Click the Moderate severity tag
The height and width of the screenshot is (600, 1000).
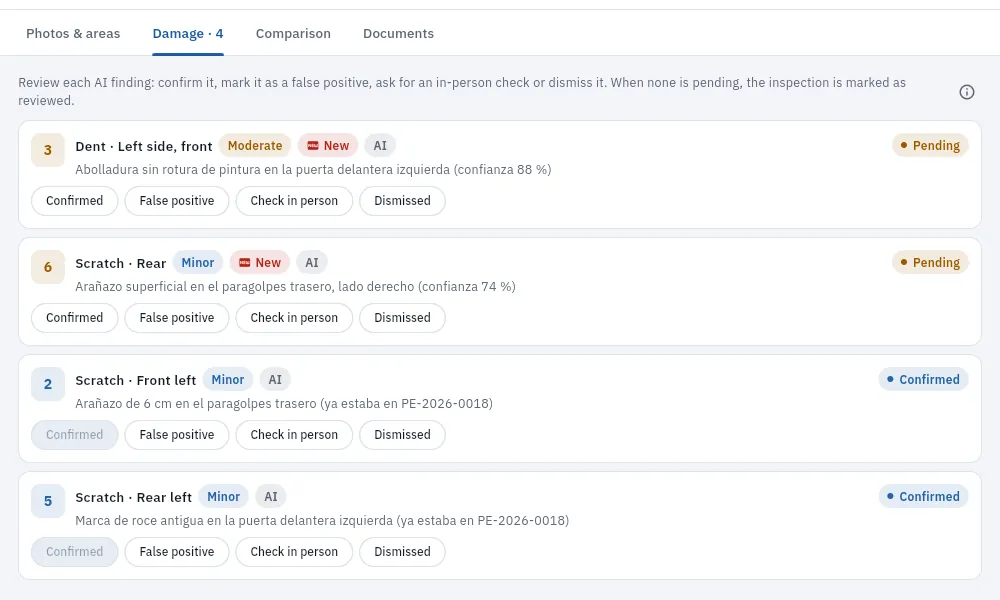point(255,145)
